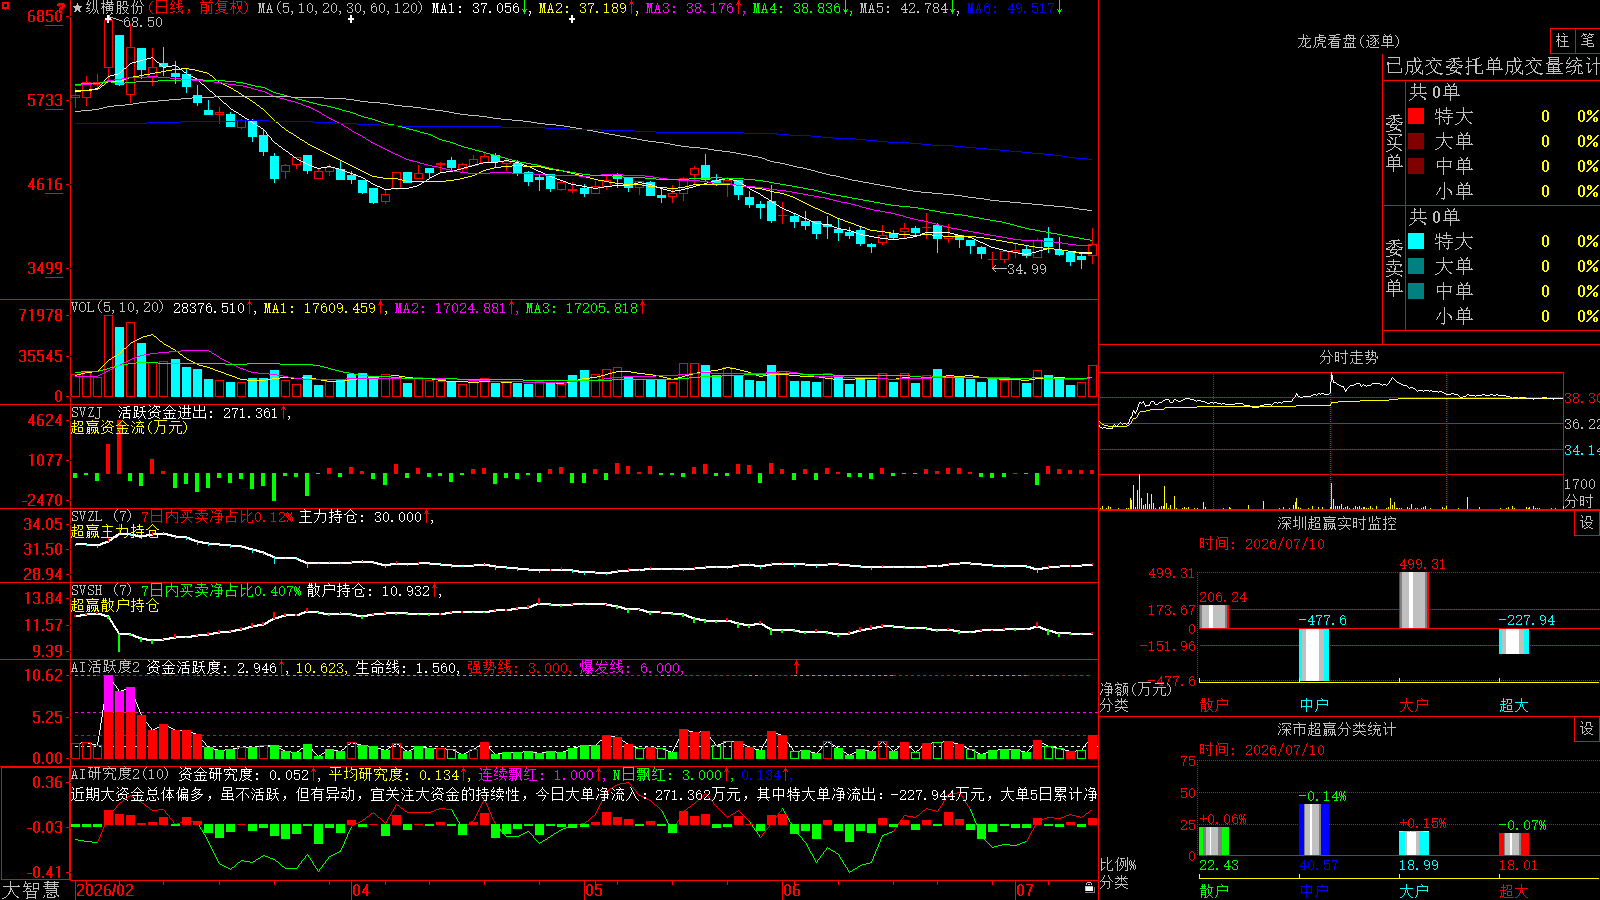1600x900 pixels.
Task: Click the 龙虎看盘(逐单) panel title
Action: [1348, 41]
